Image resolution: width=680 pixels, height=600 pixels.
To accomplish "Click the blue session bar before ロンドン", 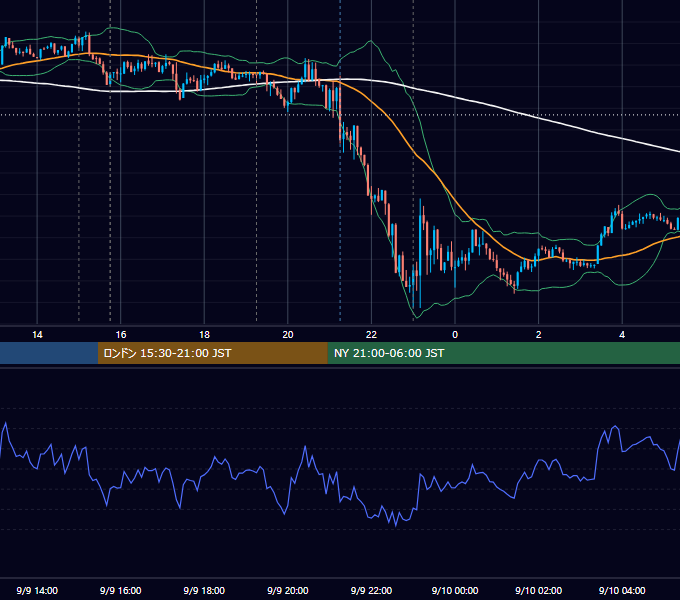I will click(x=49, y=353).
